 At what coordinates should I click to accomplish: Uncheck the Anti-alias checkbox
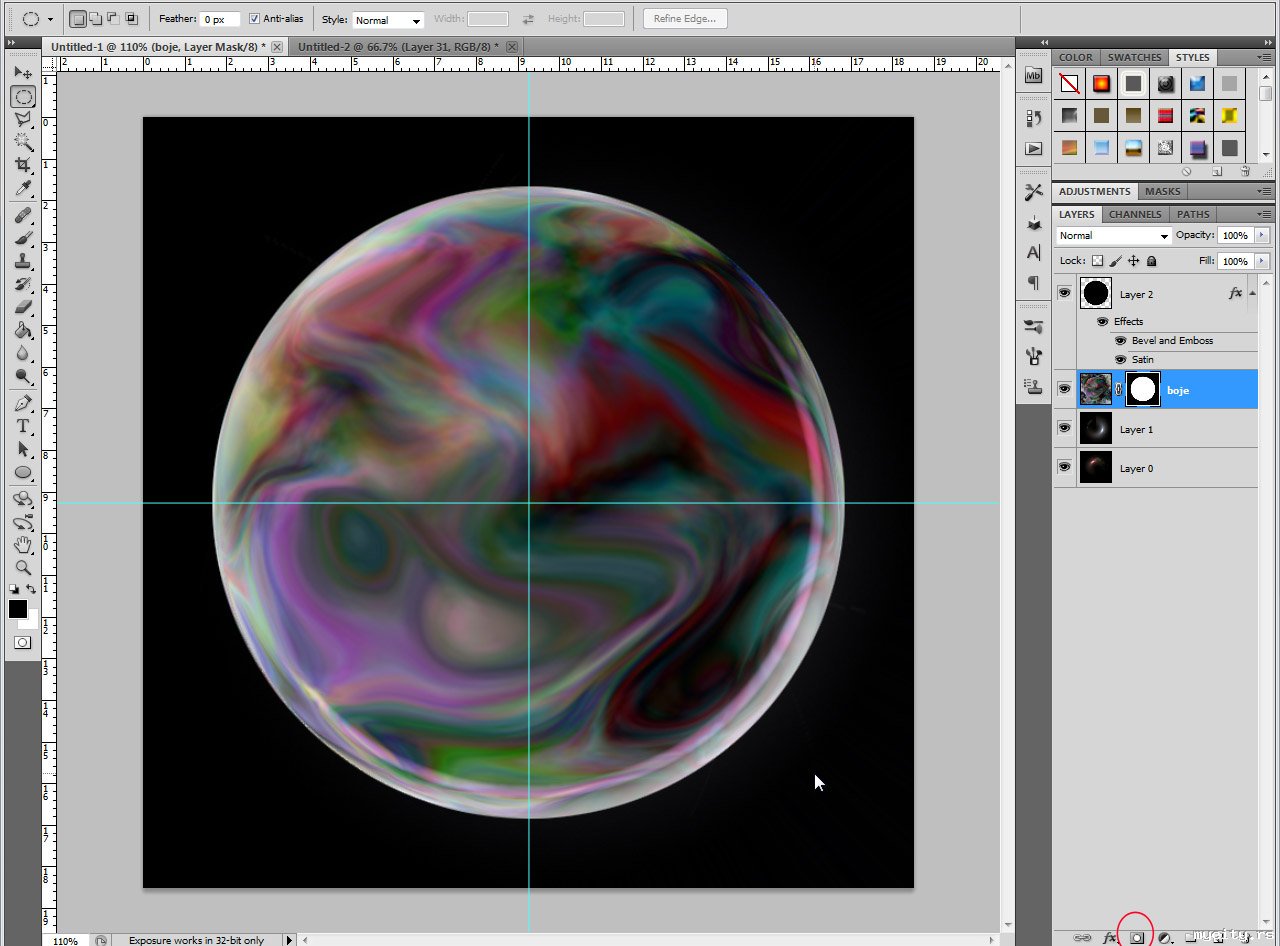coord(254,19)
